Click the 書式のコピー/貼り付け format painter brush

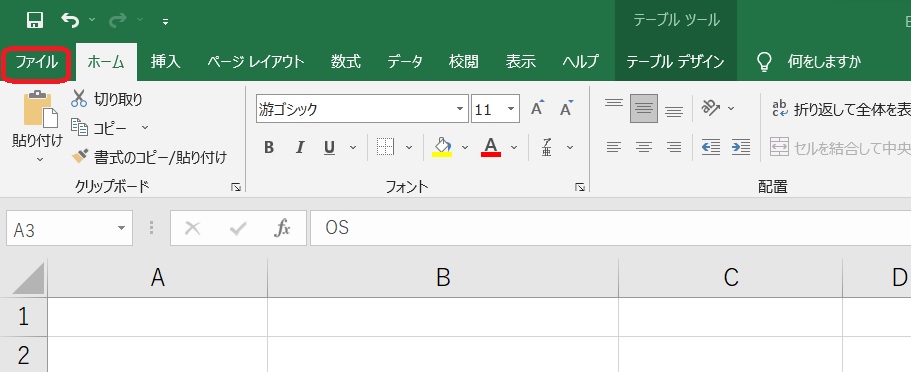pos(80,156)
